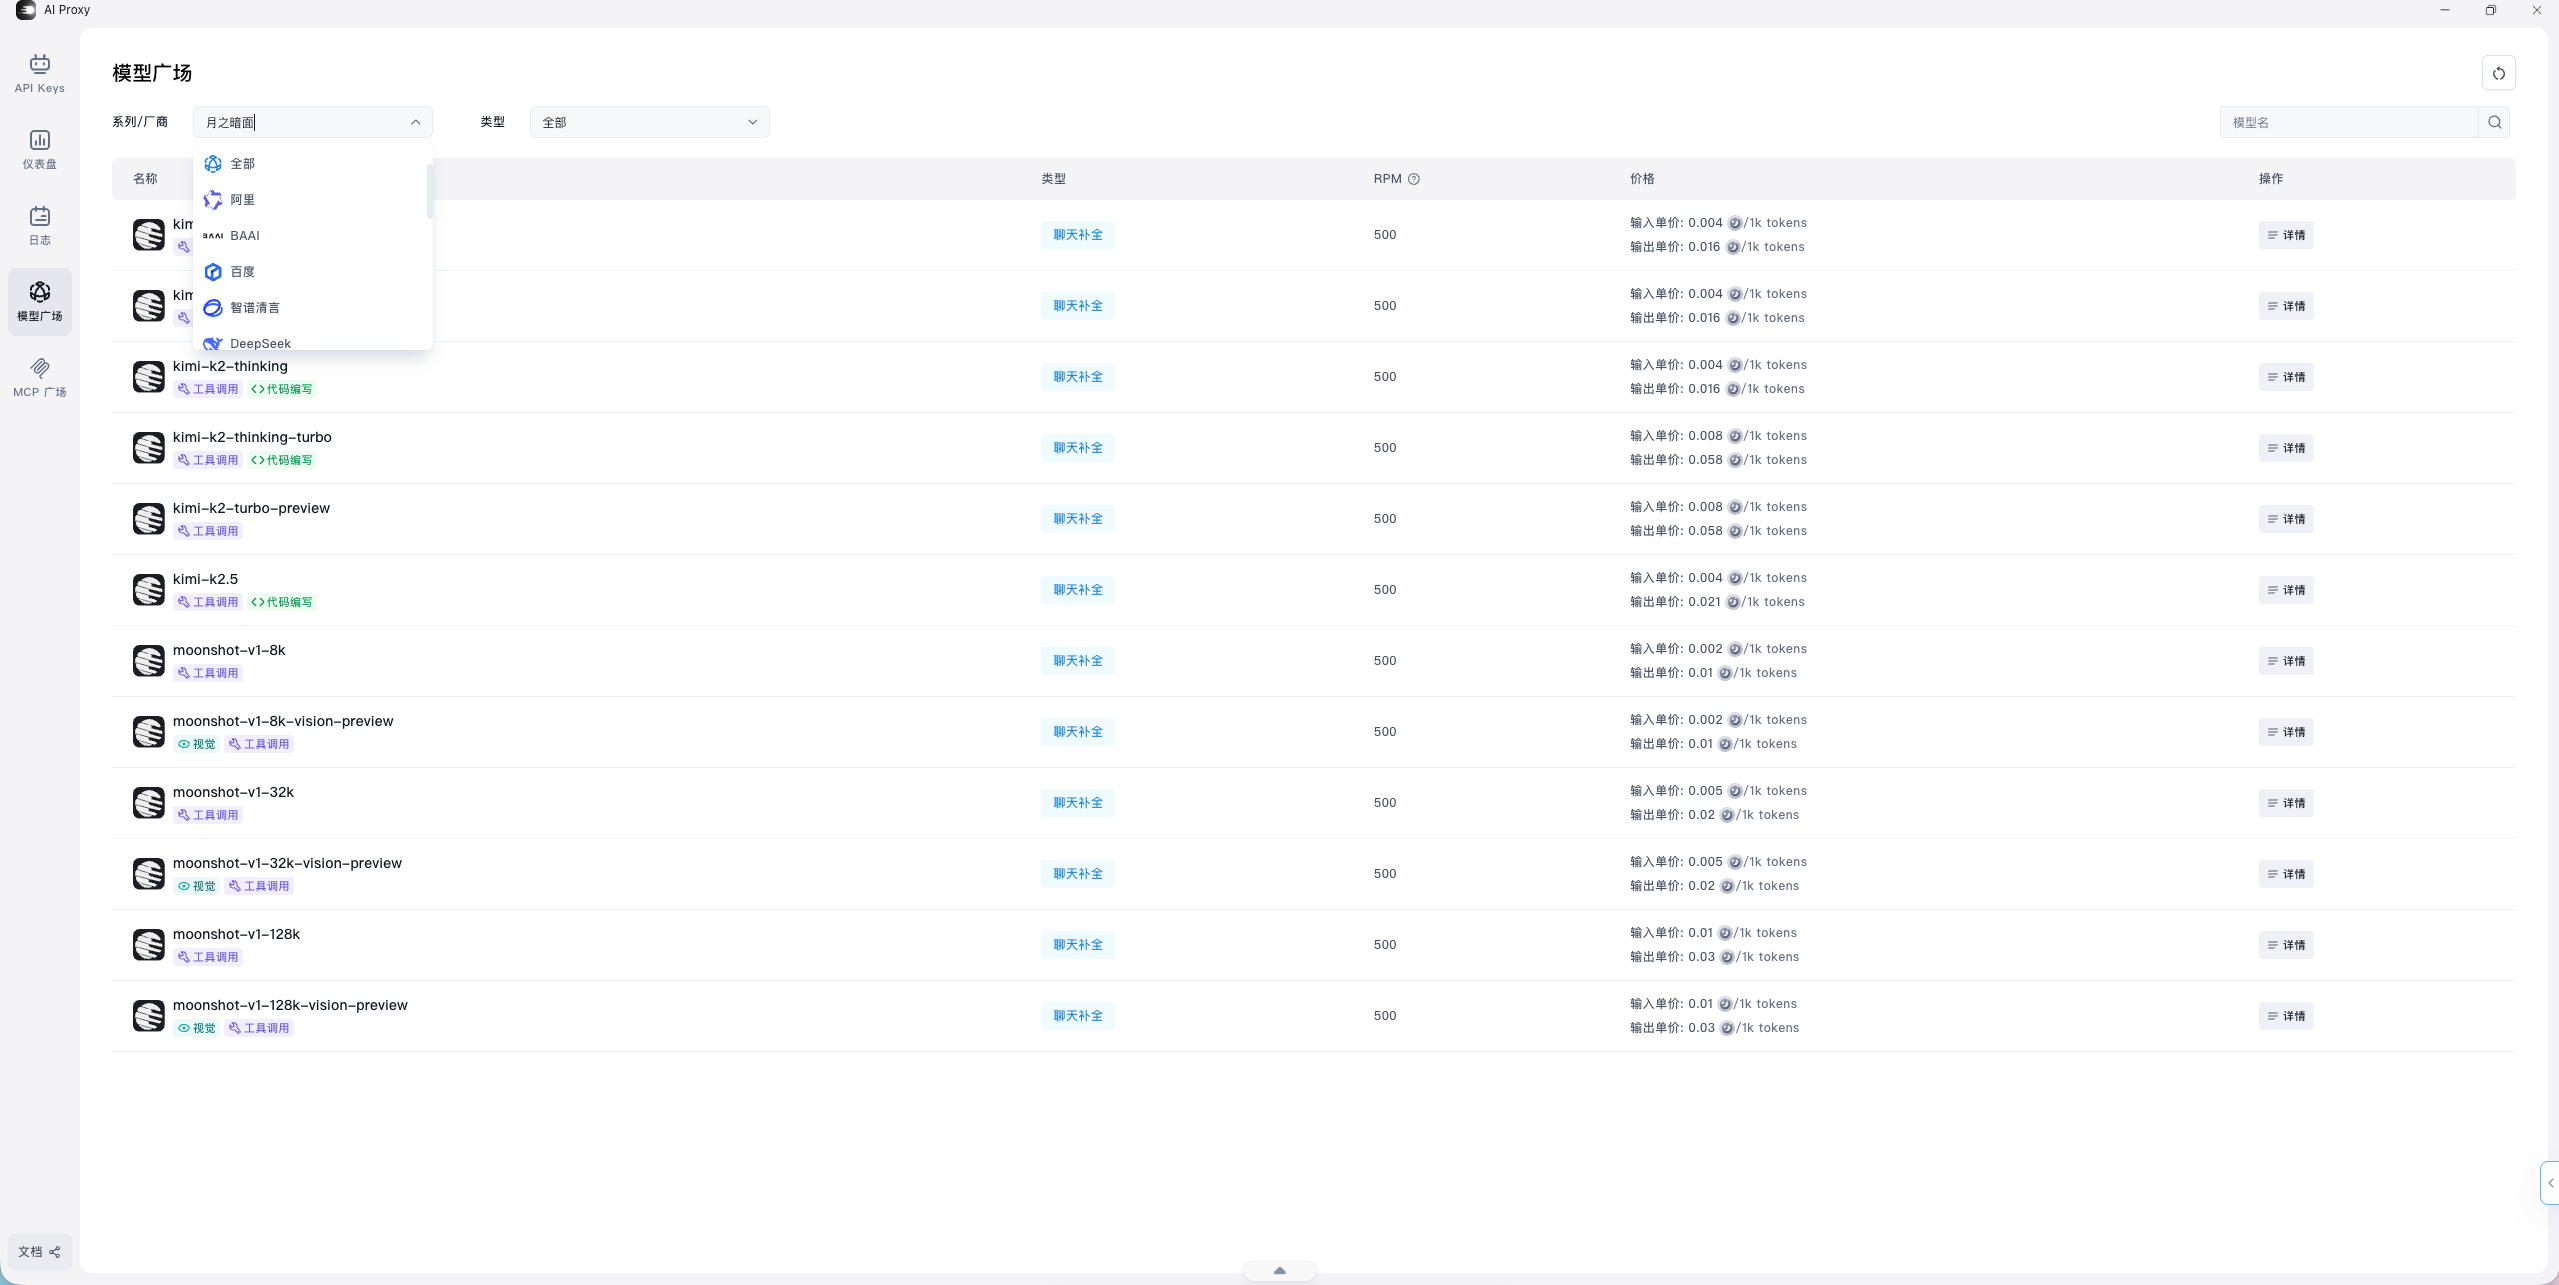Viewport: 2559px width, 1285px height.
Task: Expand the side panel arrow on right edge
Action: click(2550, 1183)
